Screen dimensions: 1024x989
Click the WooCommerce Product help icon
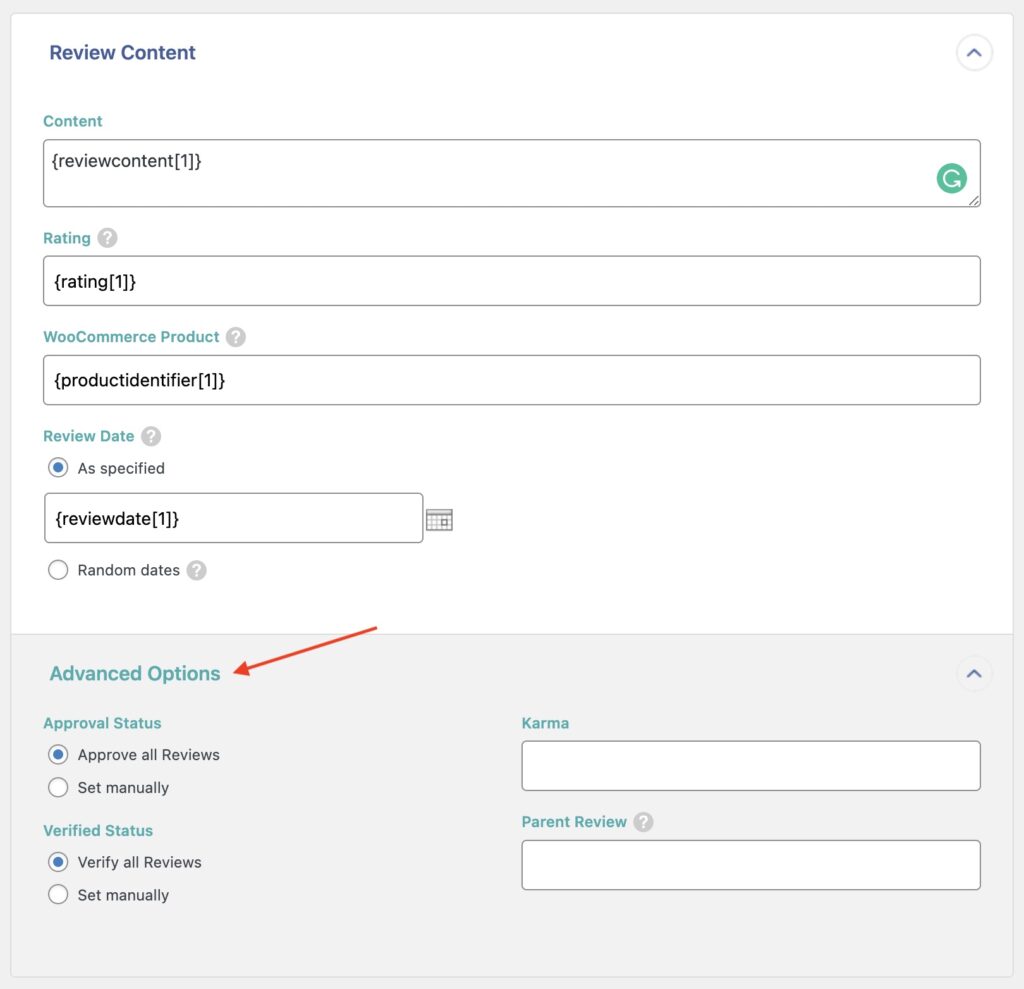pos(235,337)
